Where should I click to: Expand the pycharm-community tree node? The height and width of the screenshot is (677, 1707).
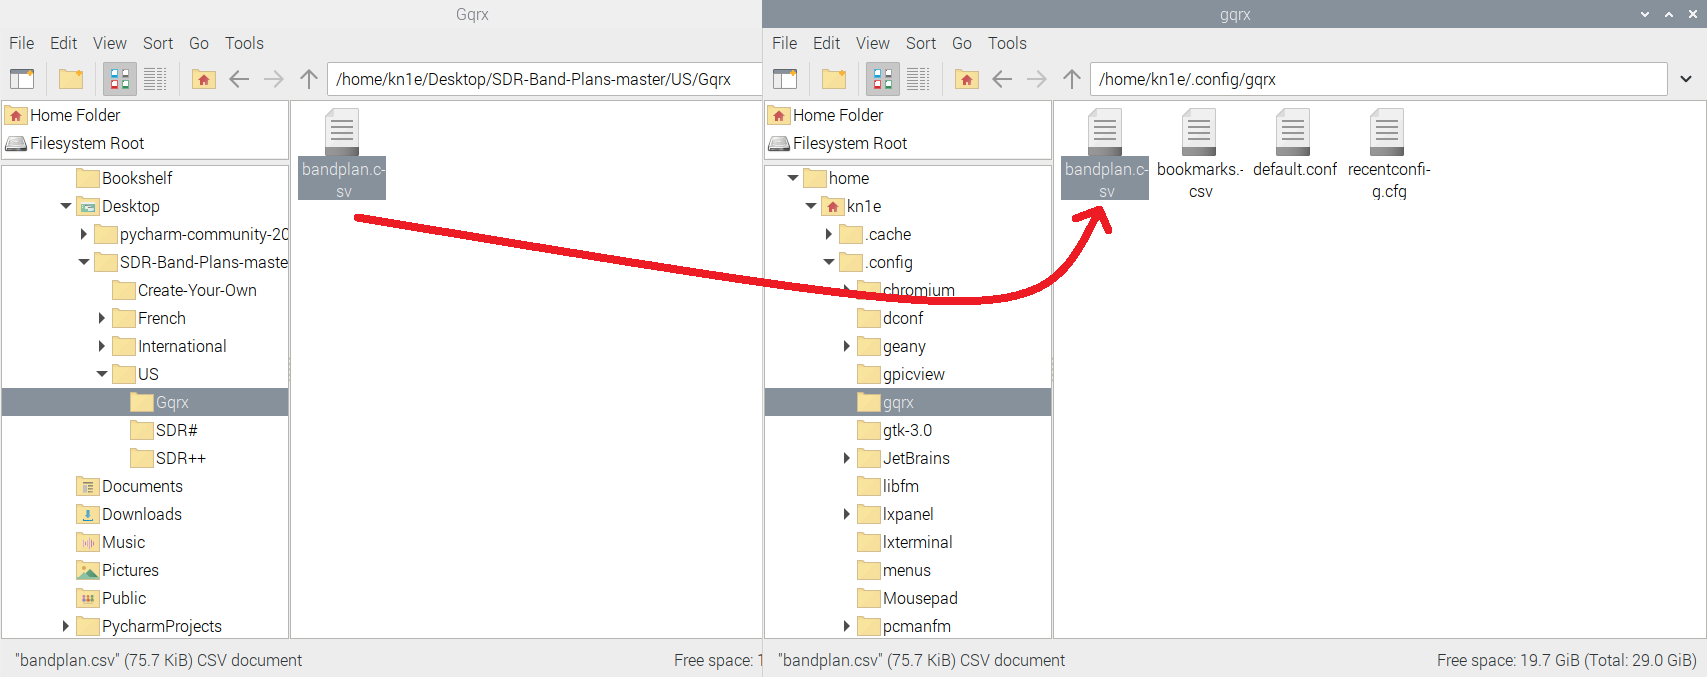coord(84,234)
